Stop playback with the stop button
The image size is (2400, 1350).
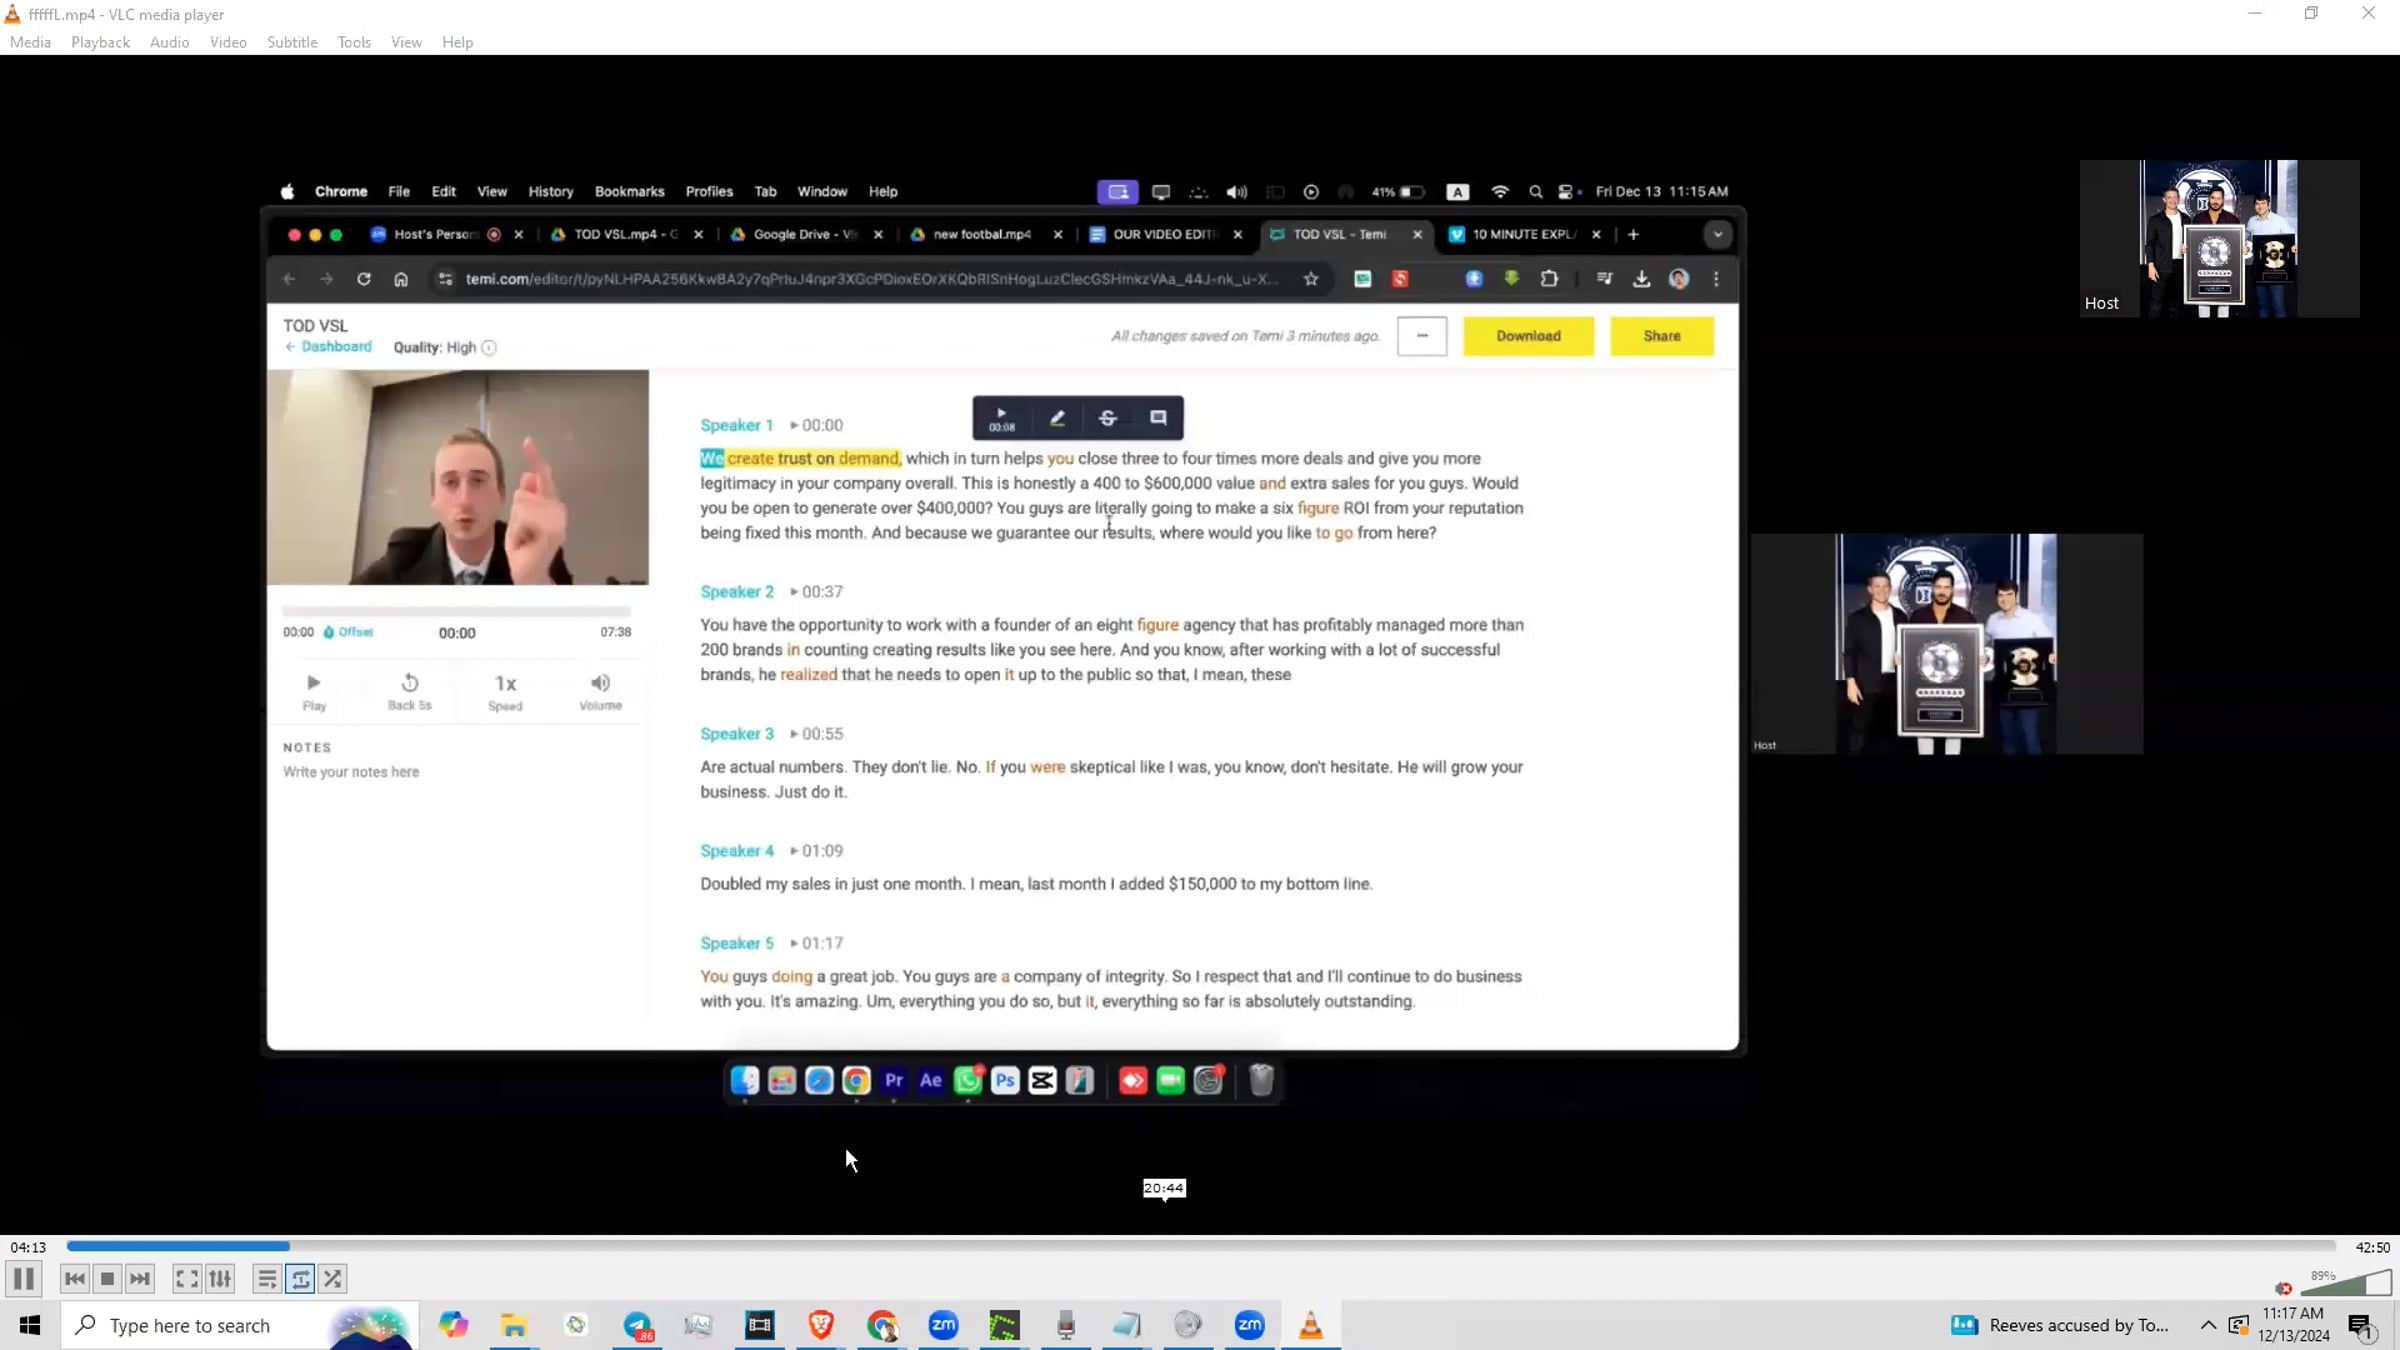[107, 1279]
